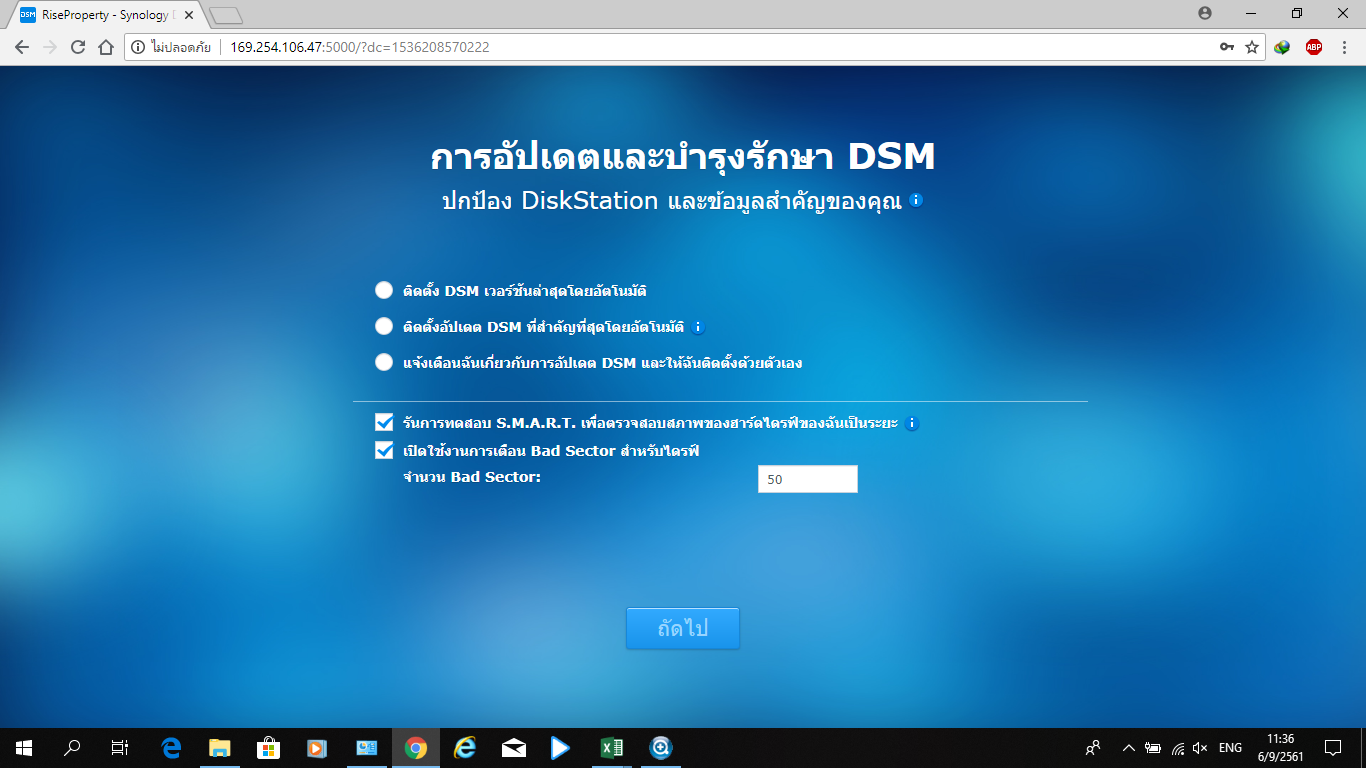The image size is (1366, 768).
Task: Select automatic install of latest DSM version
Action: (384, 290)
